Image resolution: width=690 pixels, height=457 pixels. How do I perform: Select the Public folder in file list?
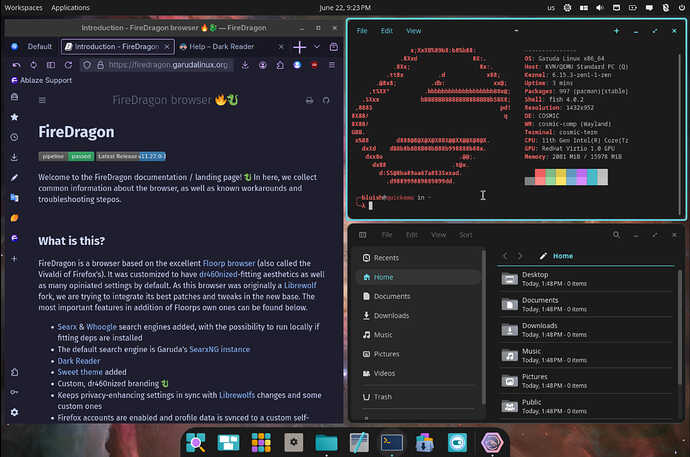[586, 406]
